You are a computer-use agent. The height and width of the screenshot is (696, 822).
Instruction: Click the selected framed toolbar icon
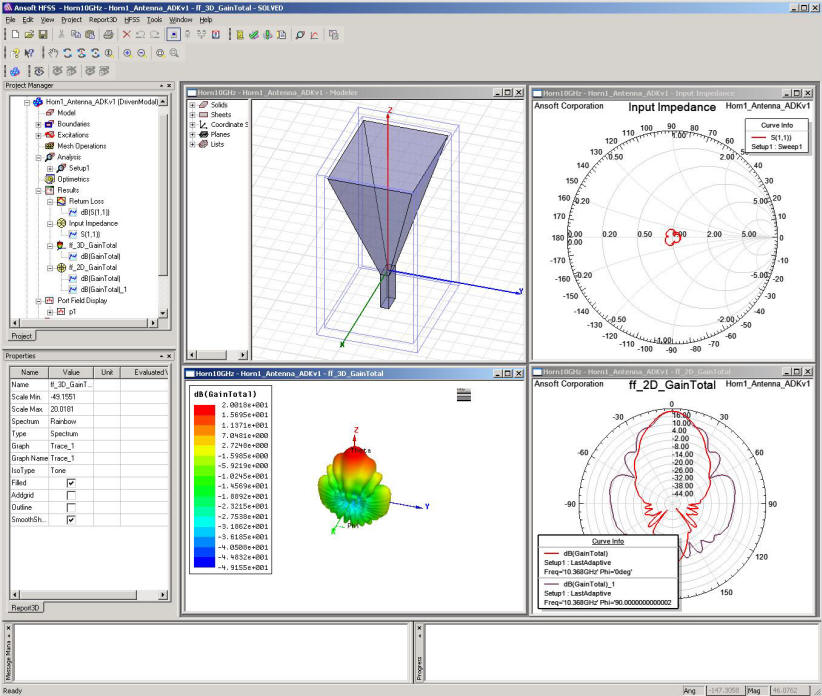(173, 35)
